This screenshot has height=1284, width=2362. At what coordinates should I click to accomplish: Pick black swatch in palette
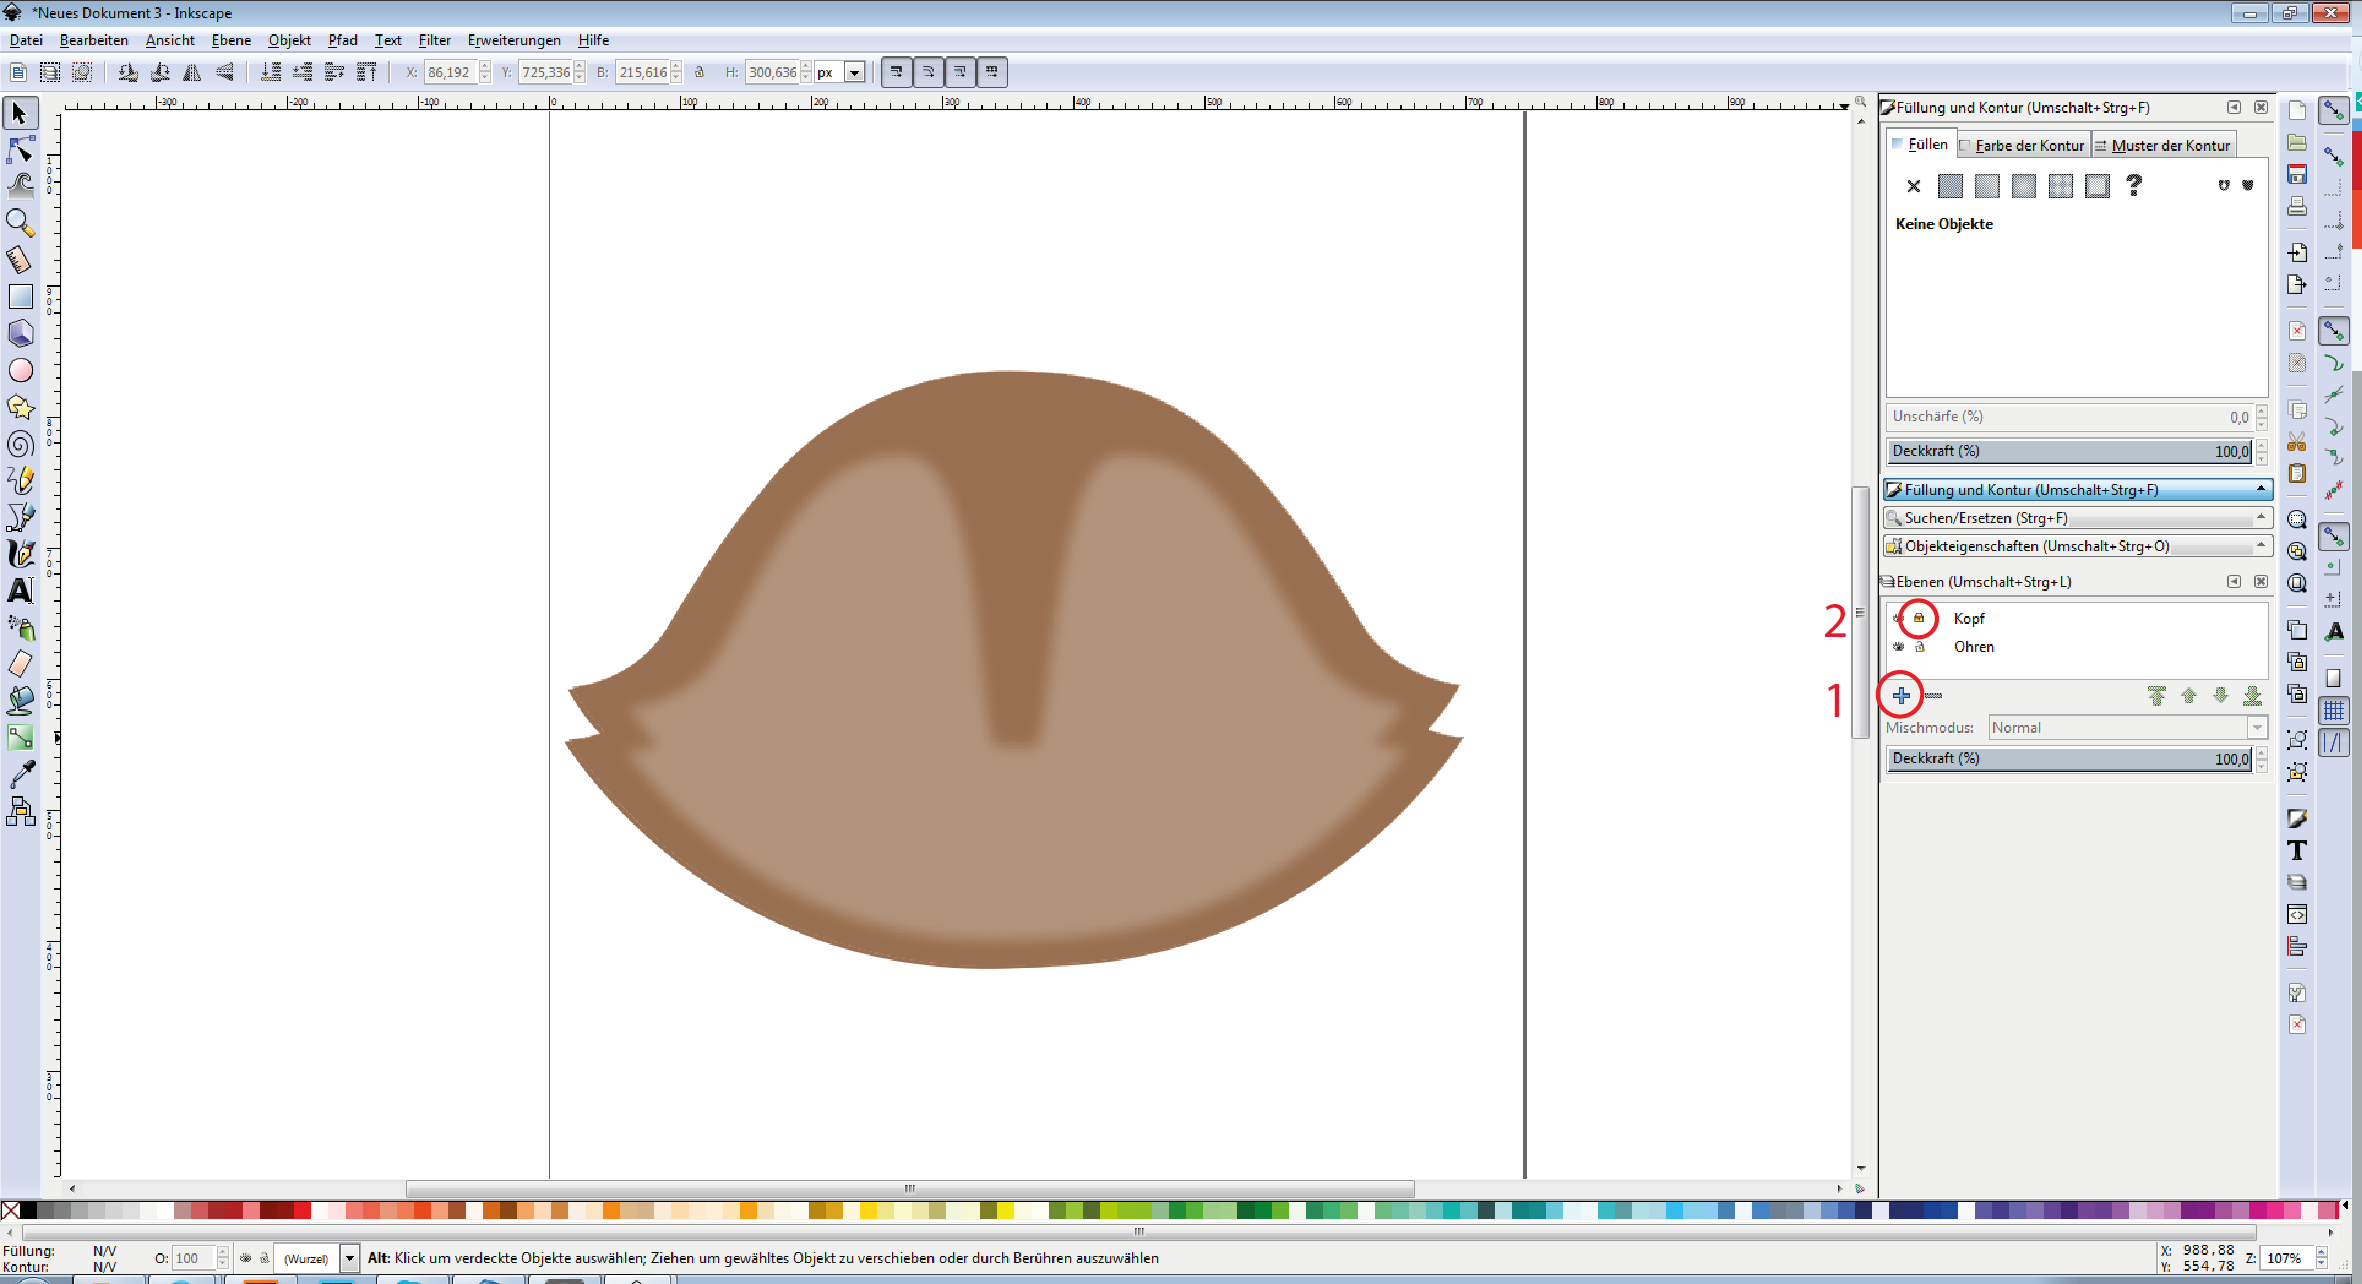(29, 1210)
